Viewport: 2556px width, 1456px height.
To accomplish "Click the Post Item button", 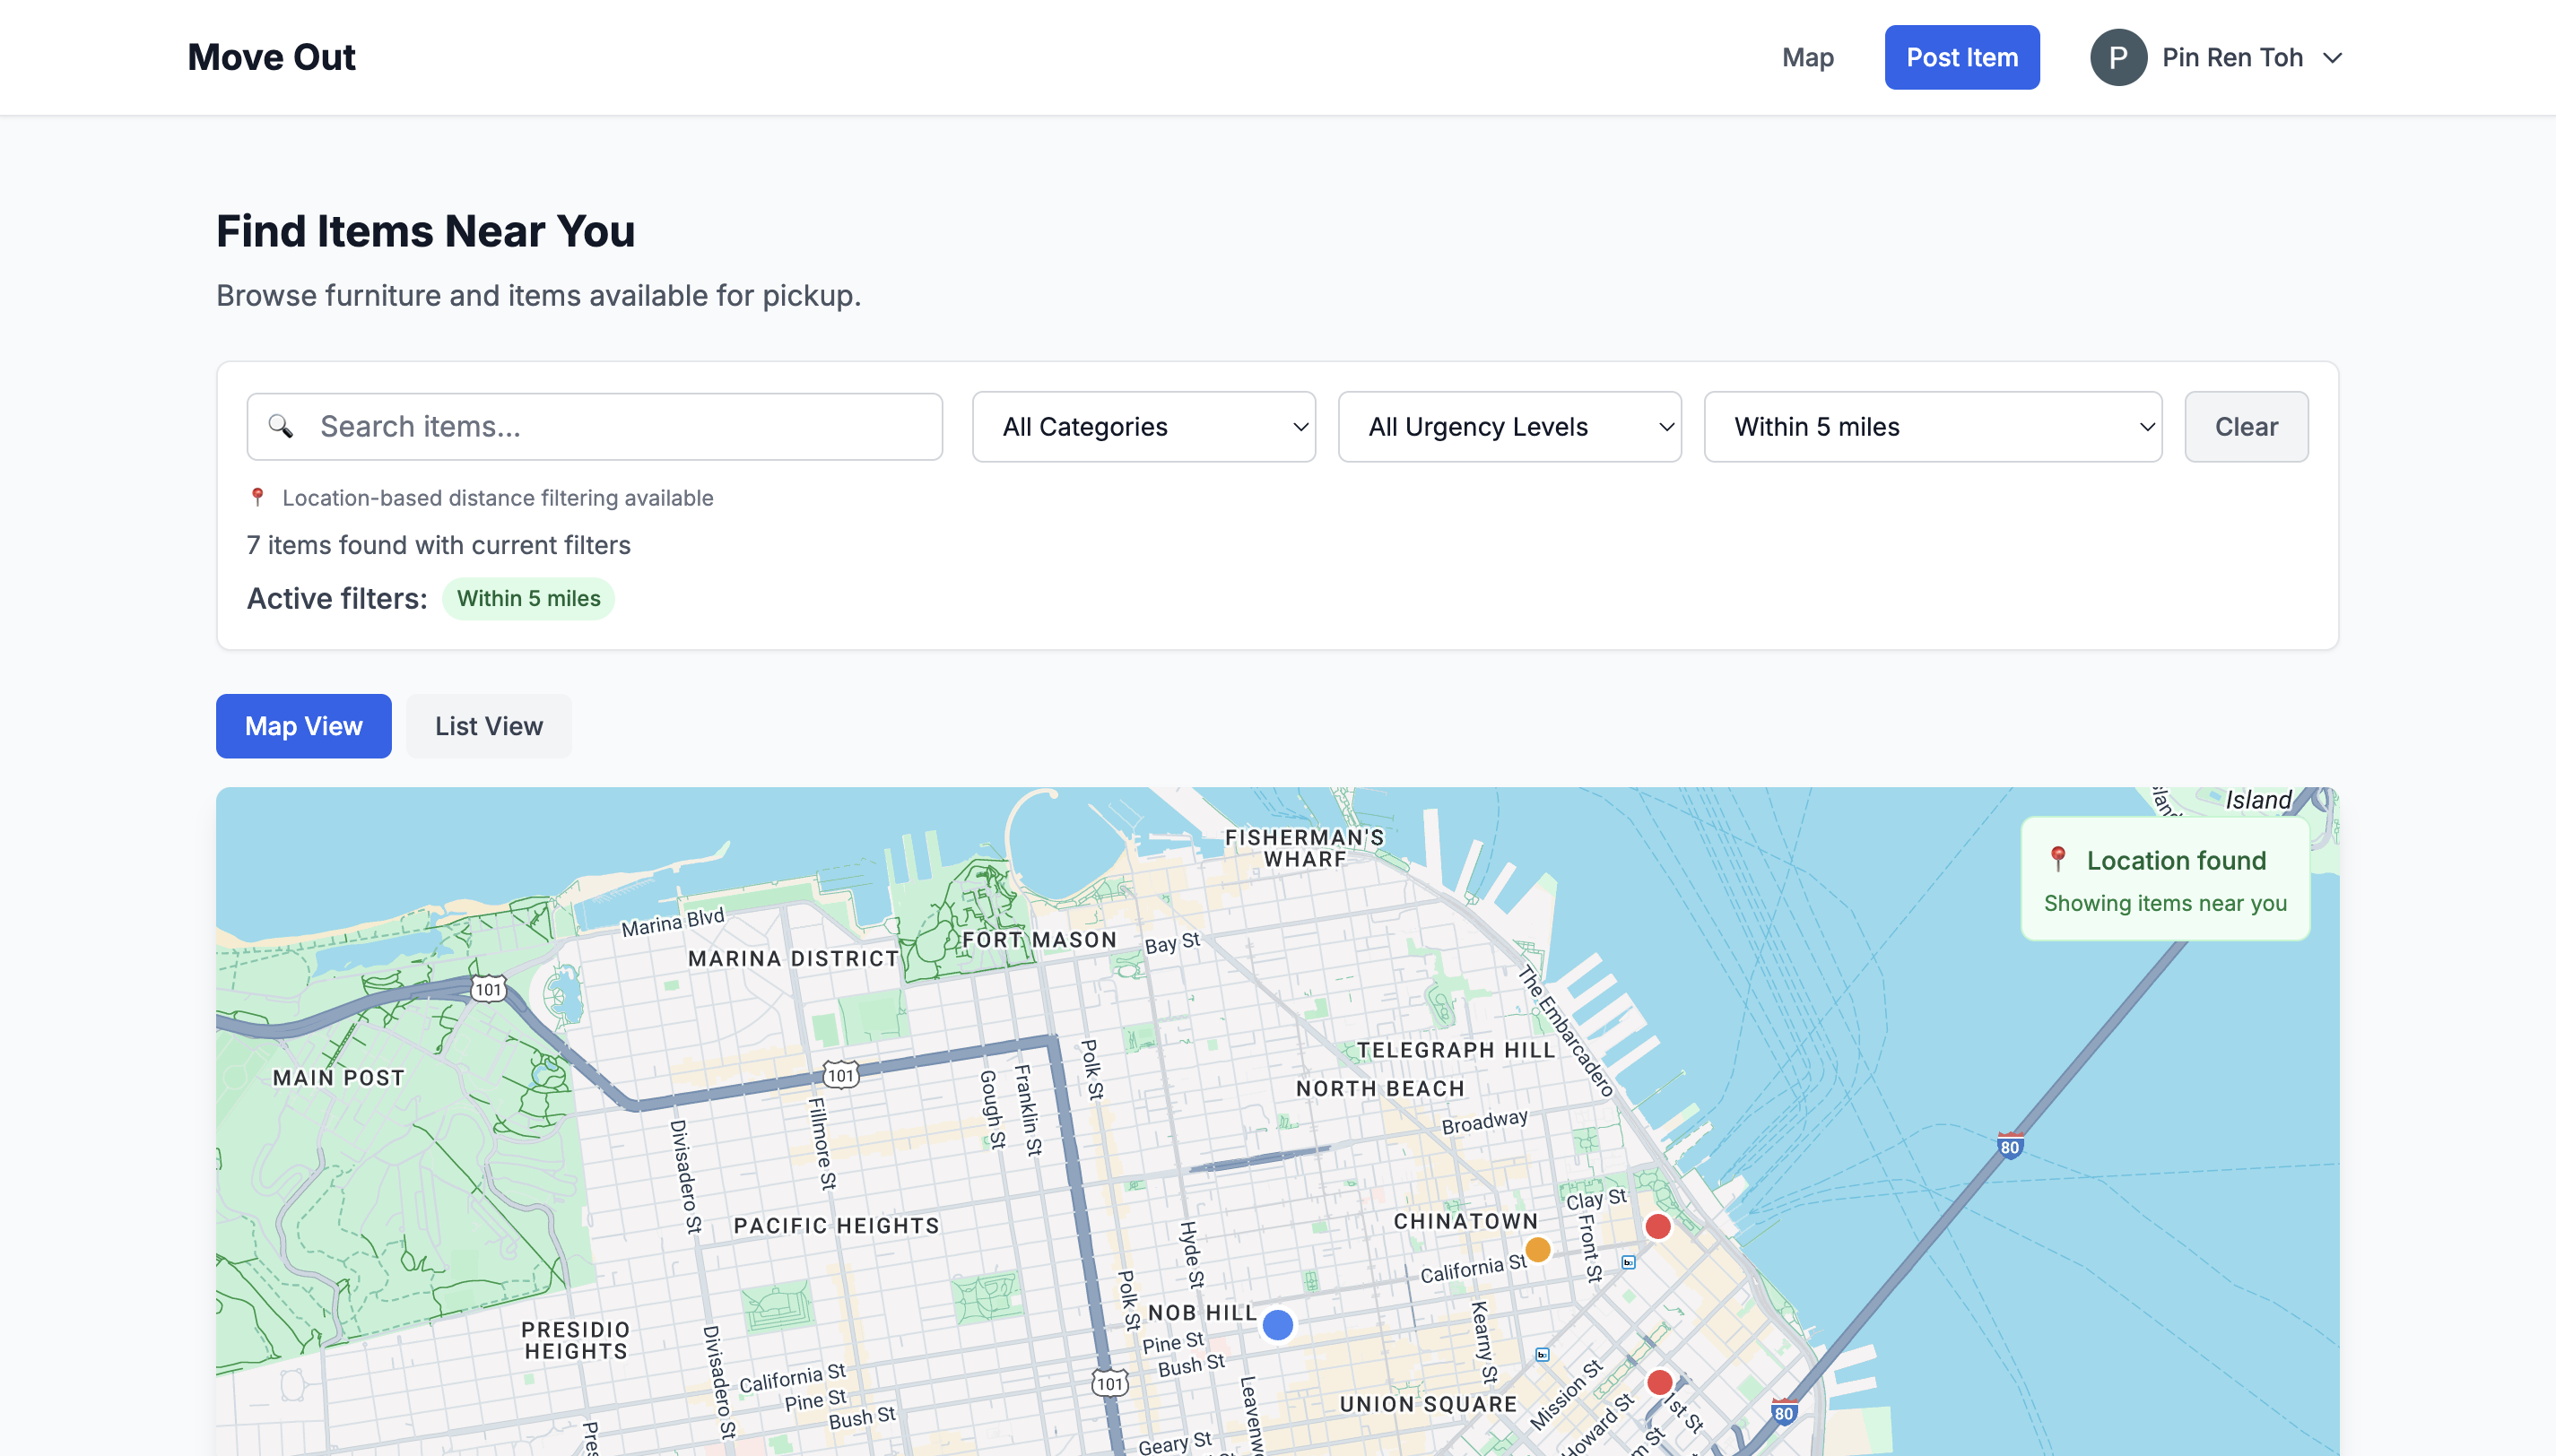I will pyautogui.click(x=1961, y=58).
